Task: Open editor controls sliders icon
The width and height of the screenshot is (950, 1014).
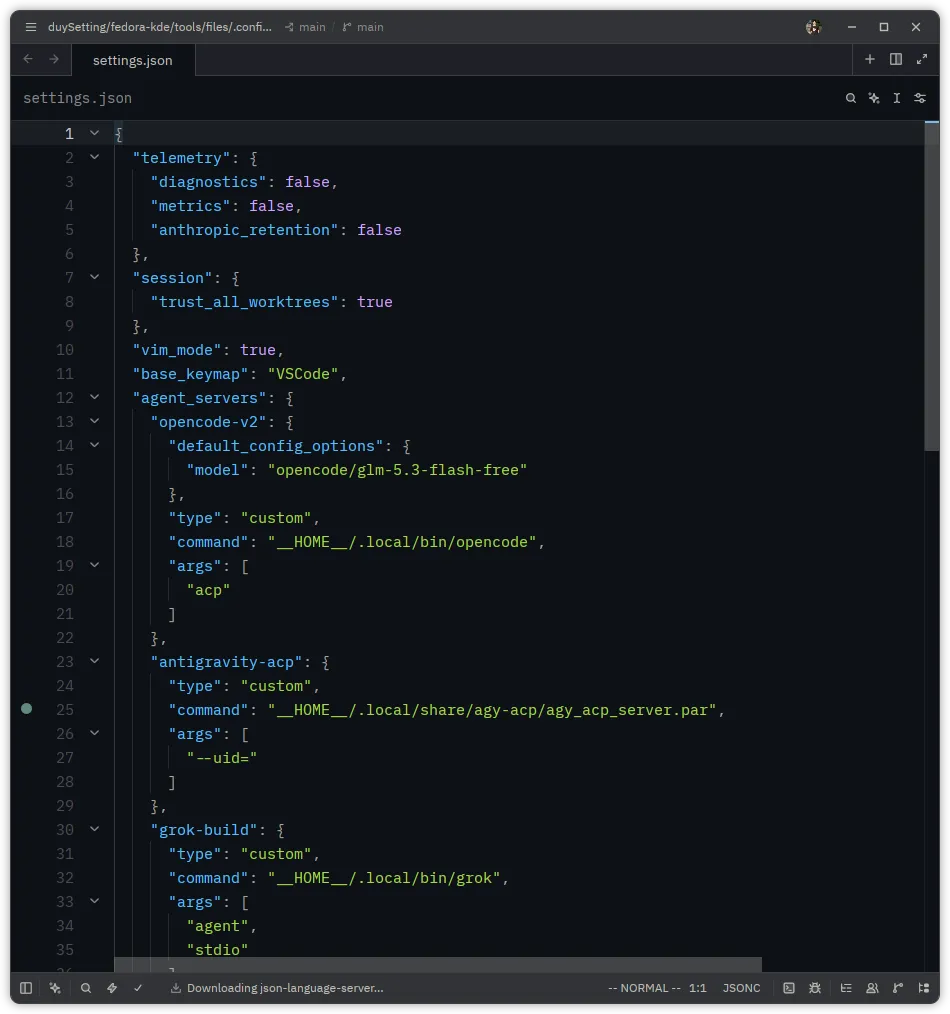Action: pos(920,98)
